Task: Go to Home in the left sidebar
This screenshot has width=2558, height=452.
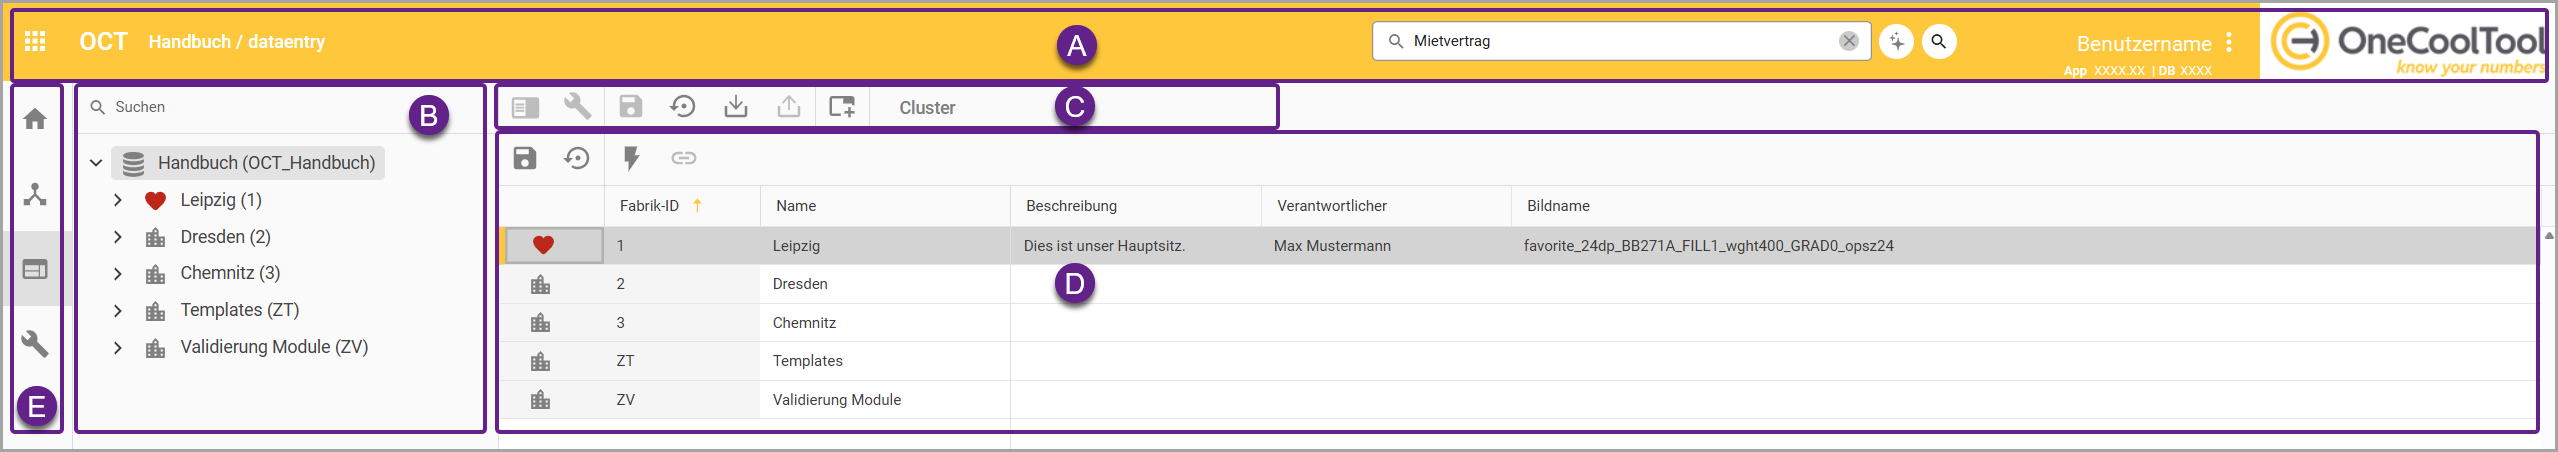Action: click(x=35, y=119)
